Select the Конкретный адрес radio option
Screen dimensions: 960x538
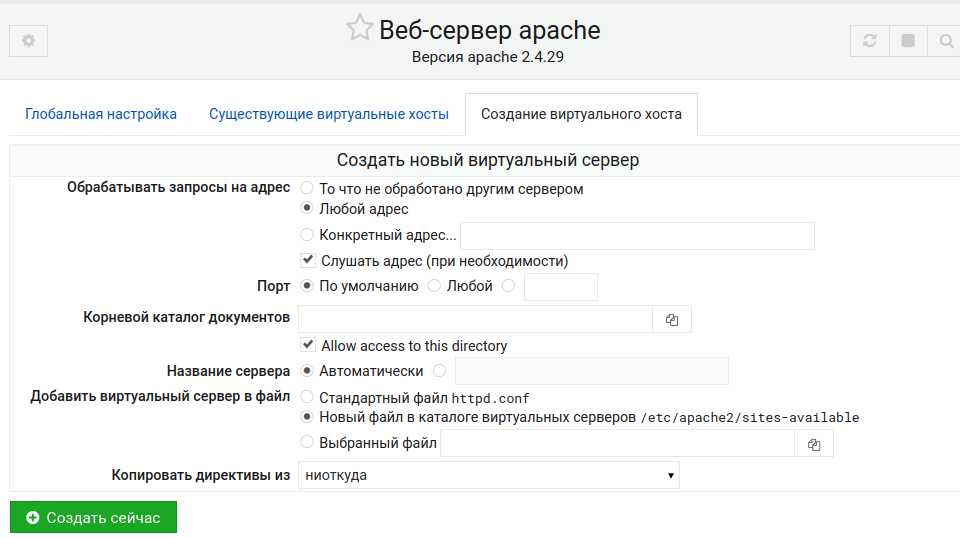pyautogui.click(x=307, y=235)
